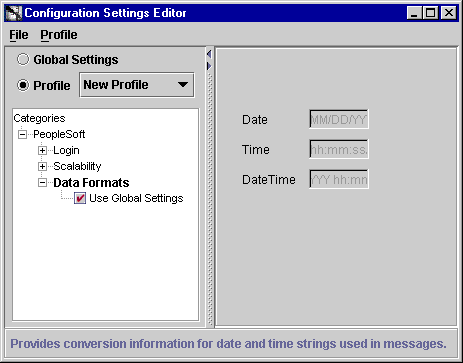Expand the Login tree node
Image resolution: width=463 pixels, height=363 pixels.
click(42, 151)
